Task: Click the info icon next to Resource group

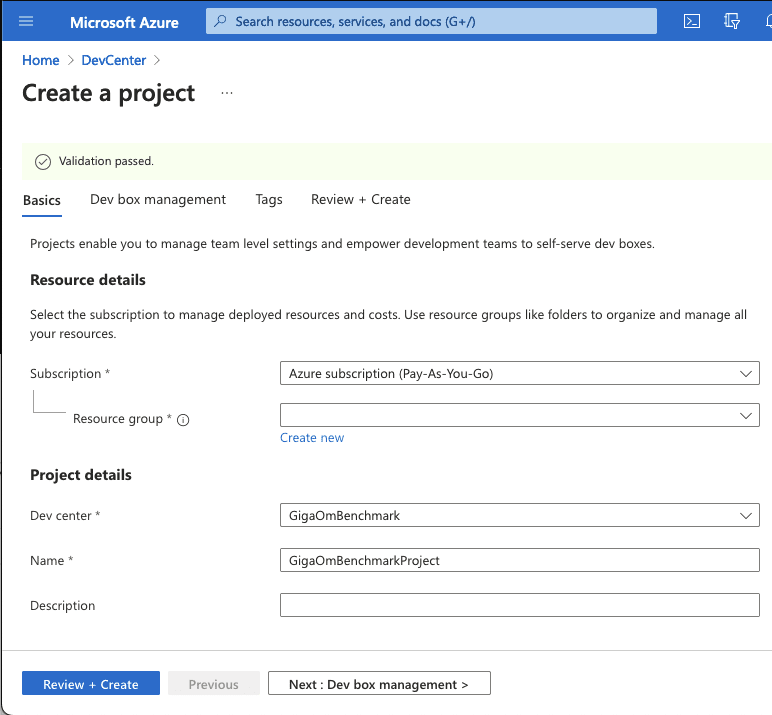Action: (x=183, y=420)
